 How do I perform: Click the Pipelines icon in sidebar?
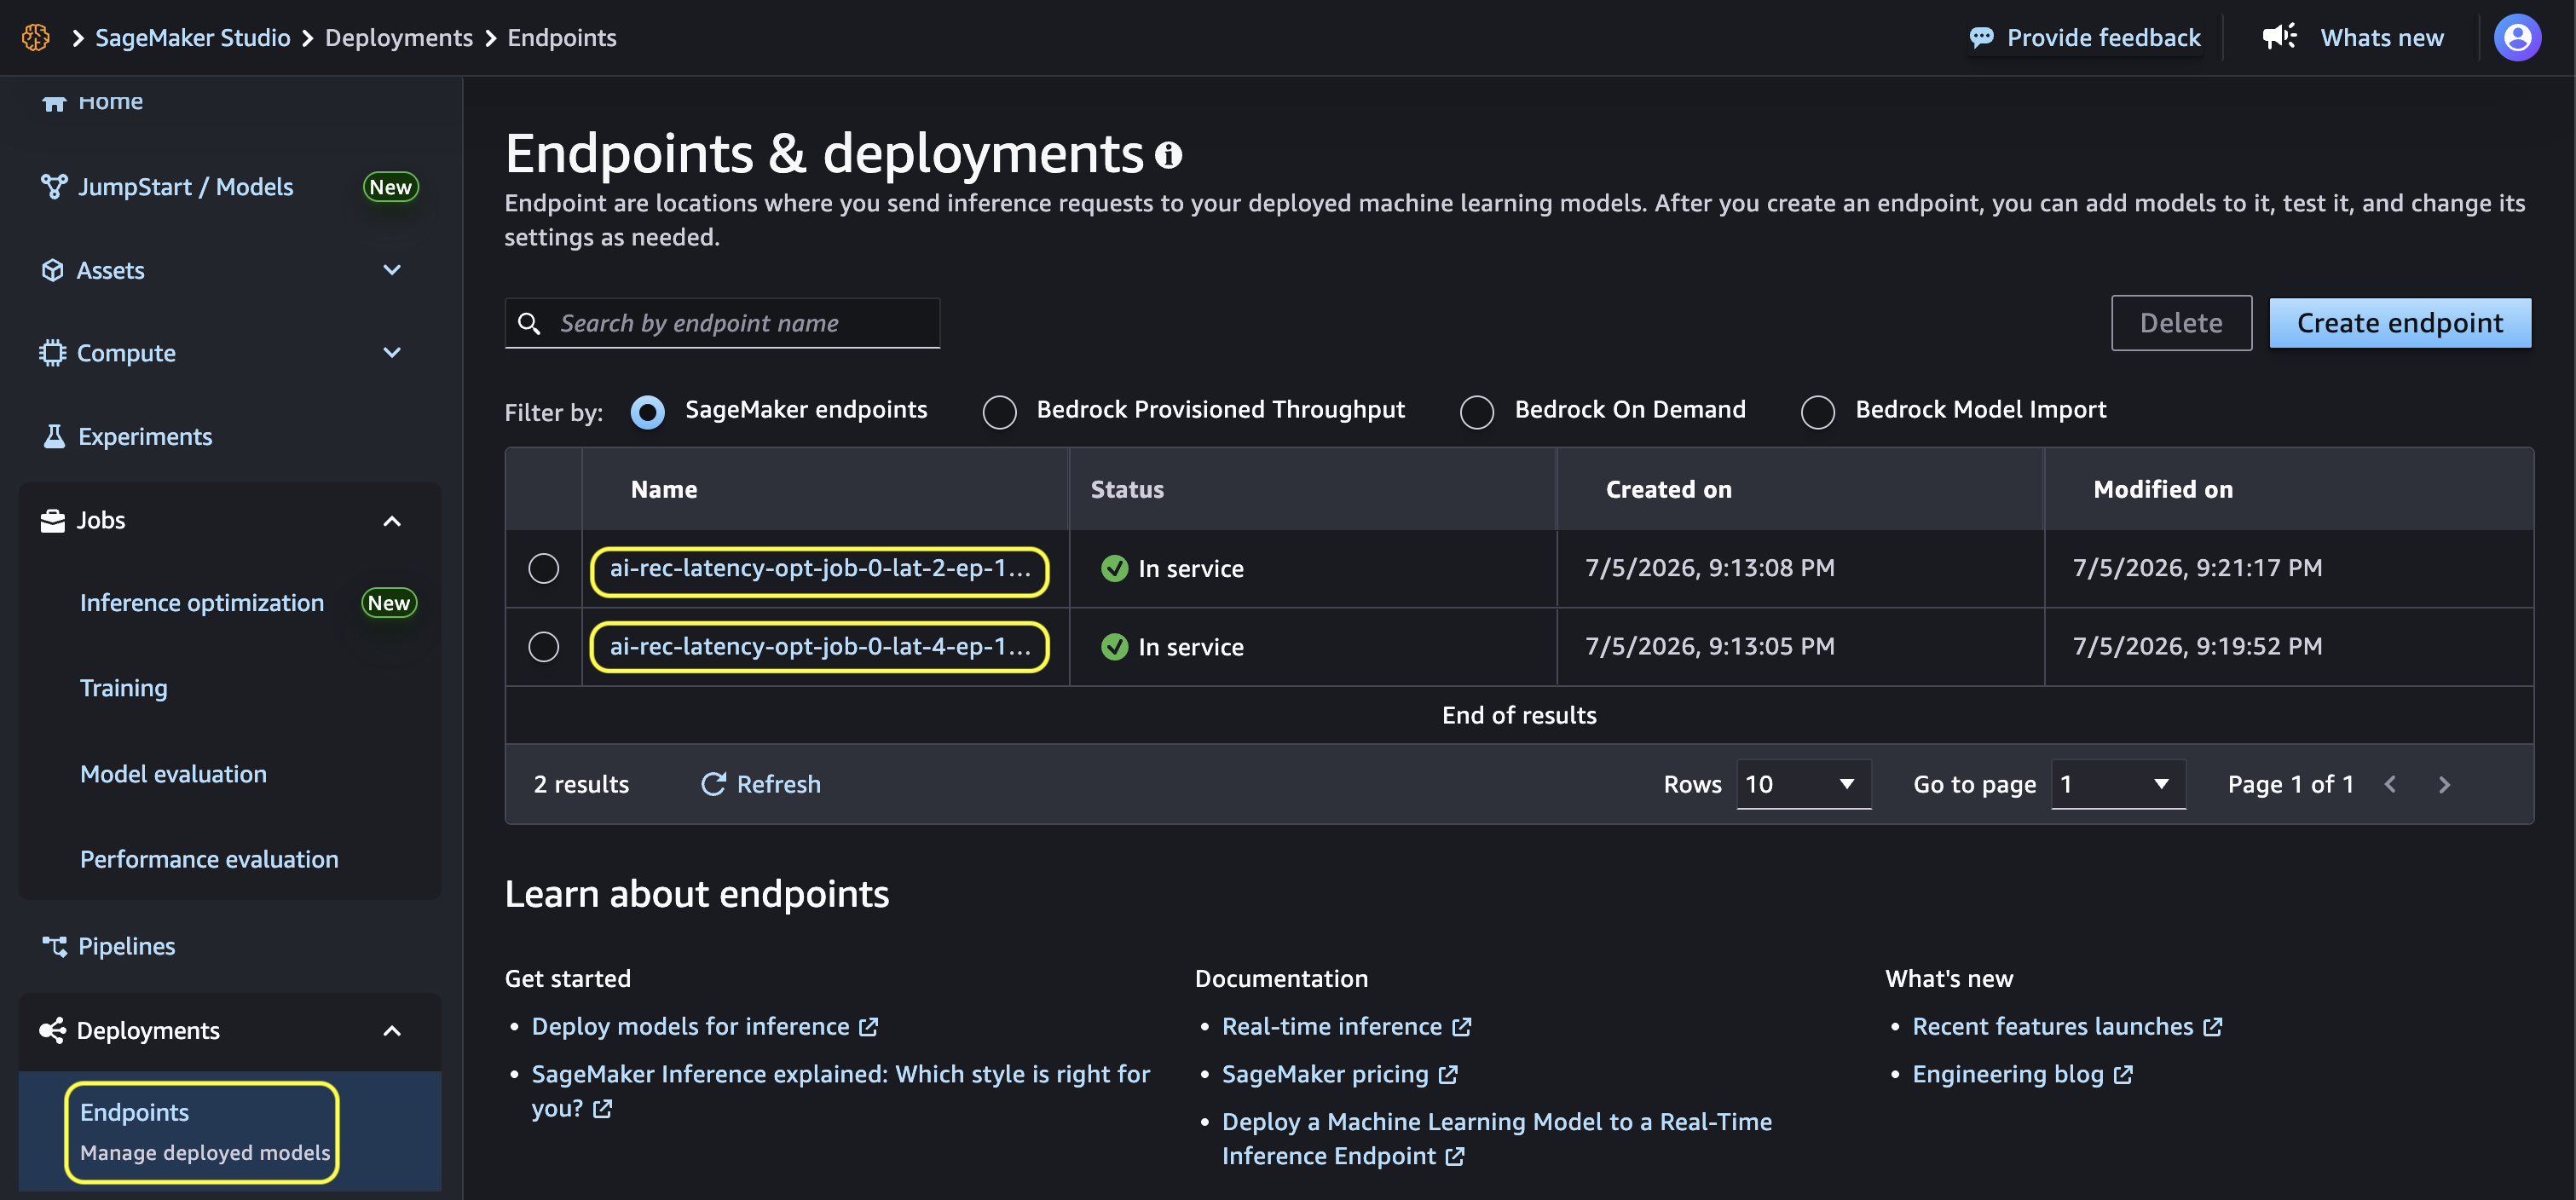pyautogui.click(x=54, y=946)
